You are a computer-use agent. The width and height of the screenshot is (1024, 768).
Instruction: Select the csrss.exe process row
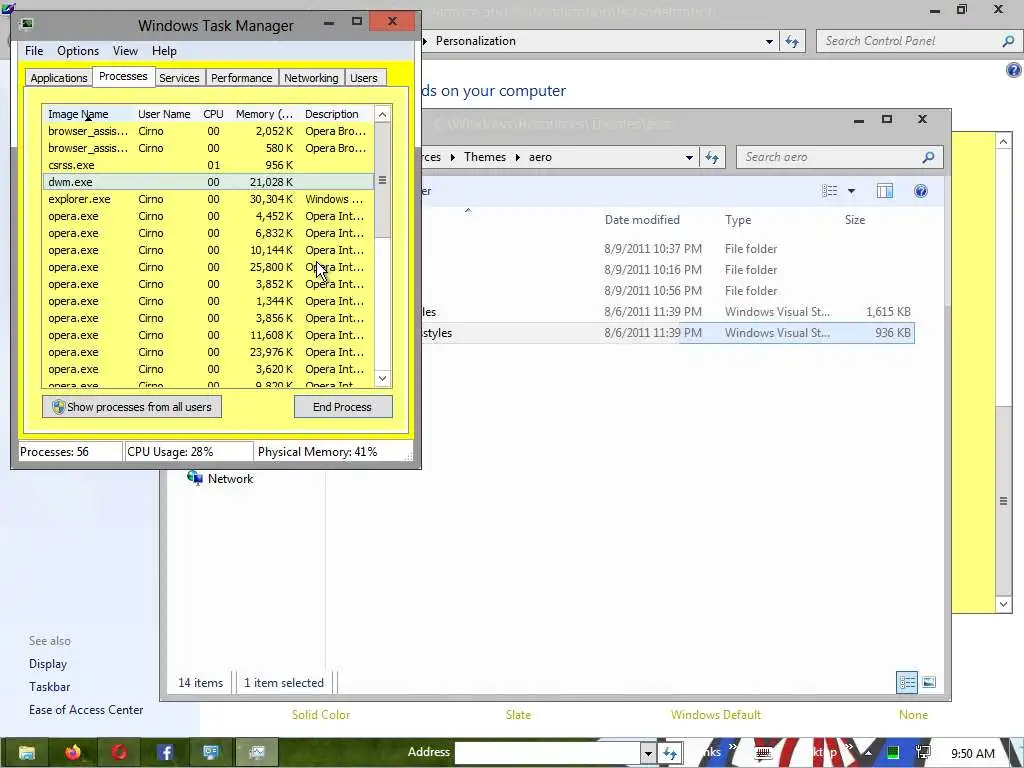(x=208, y=165)
